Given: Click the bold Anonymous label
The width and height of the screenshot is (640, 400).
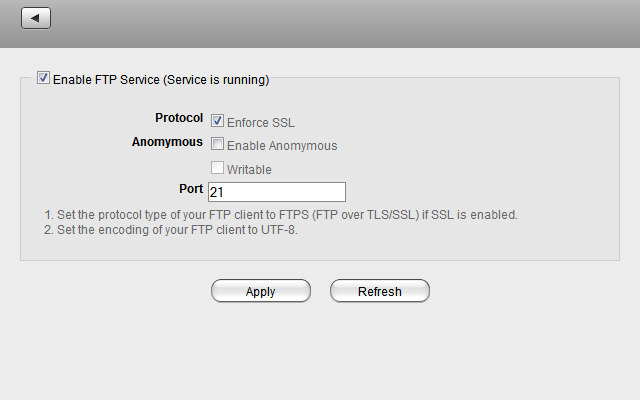Looking at the screenshot, I should tap(167, 142).
